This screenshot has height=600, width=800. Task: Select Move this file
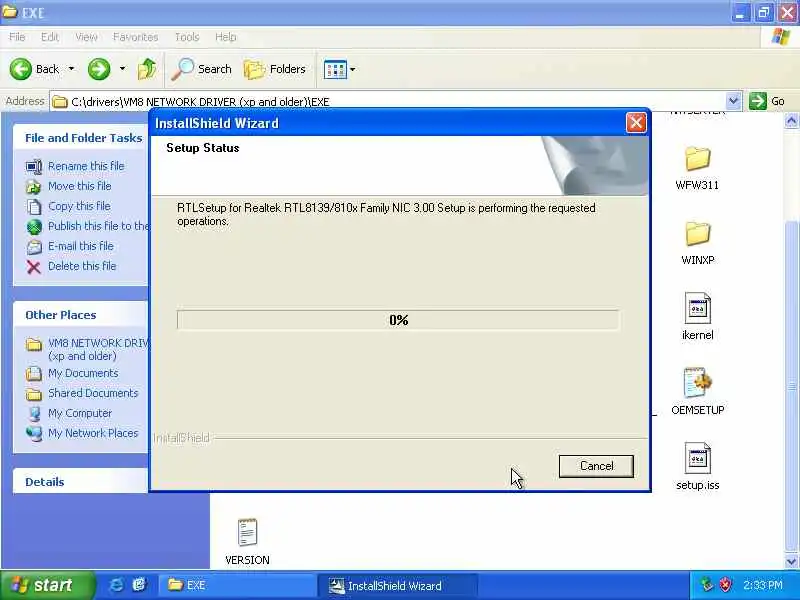[x=80, y=186]
